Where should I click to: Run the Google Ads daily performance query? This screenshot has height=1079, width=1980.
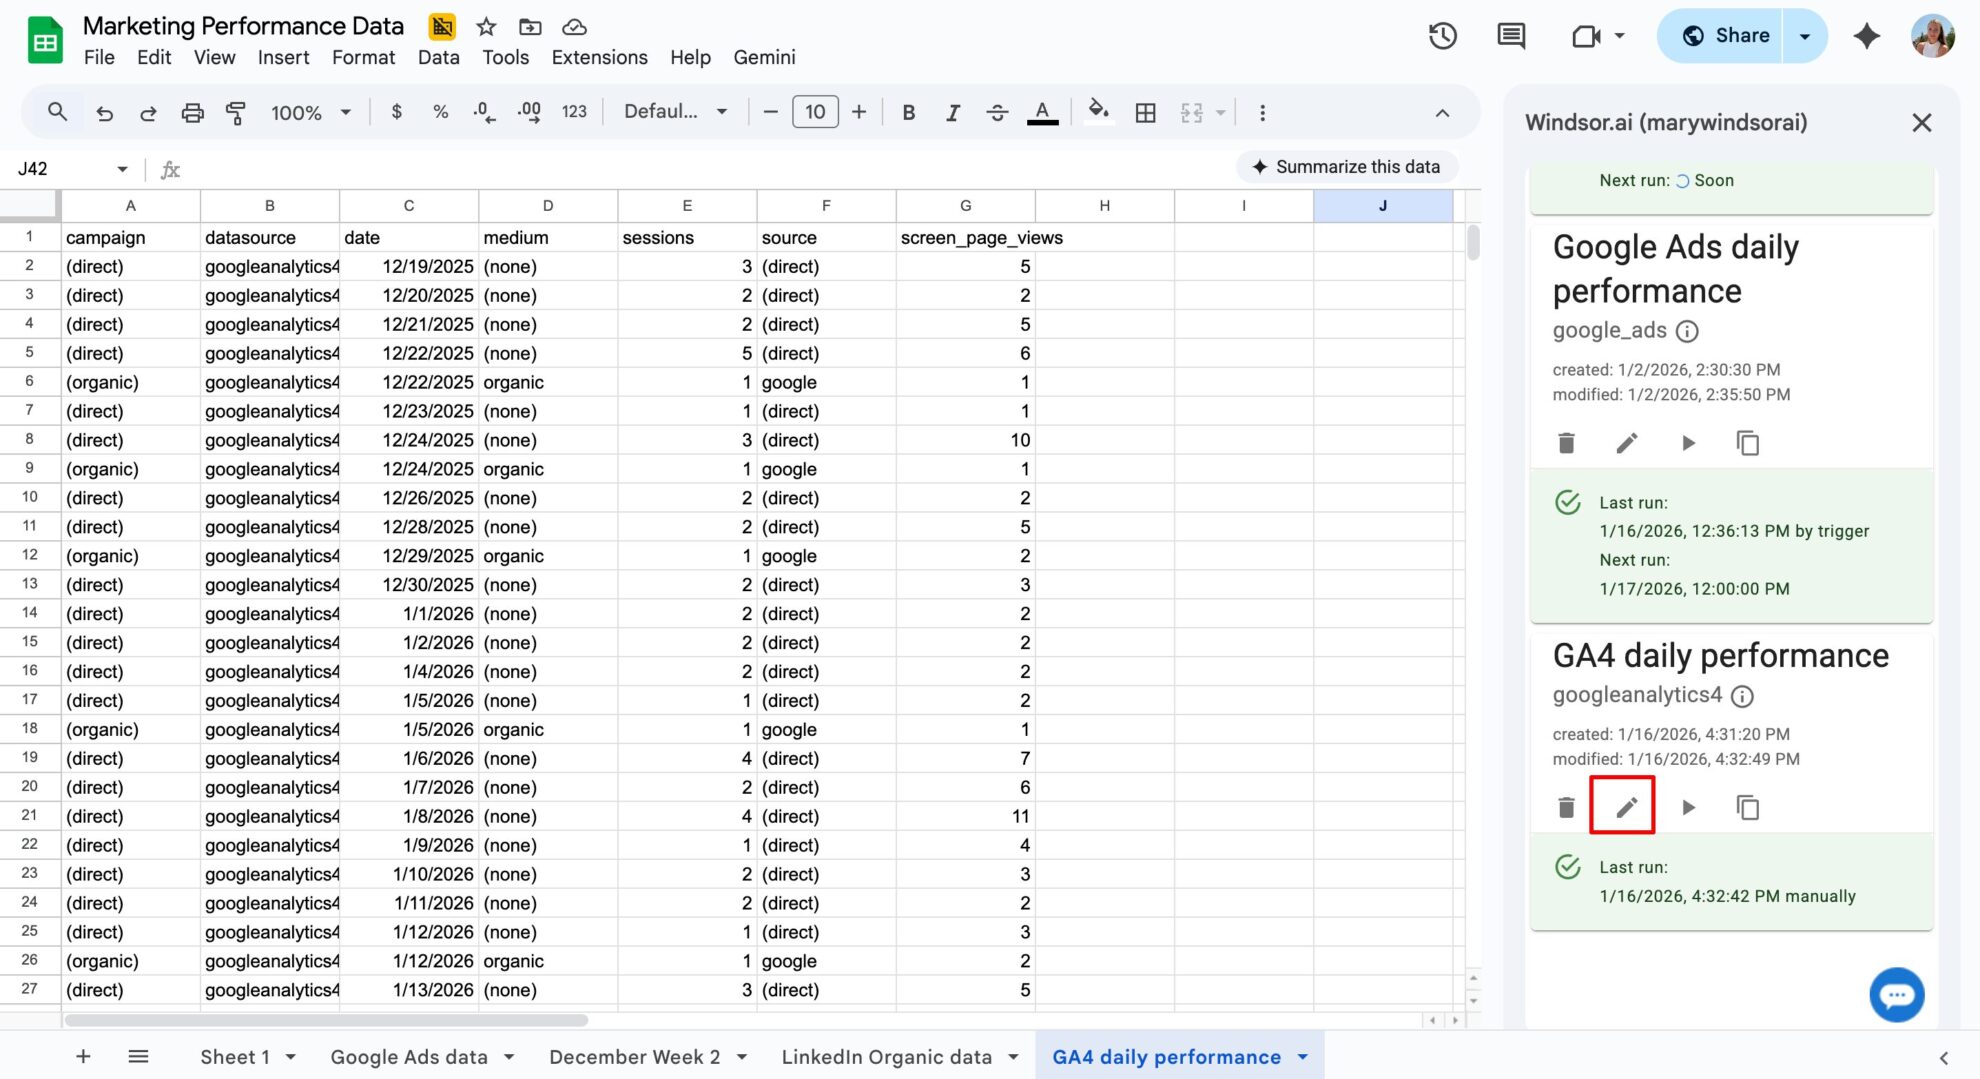[x=1688, y=443]
